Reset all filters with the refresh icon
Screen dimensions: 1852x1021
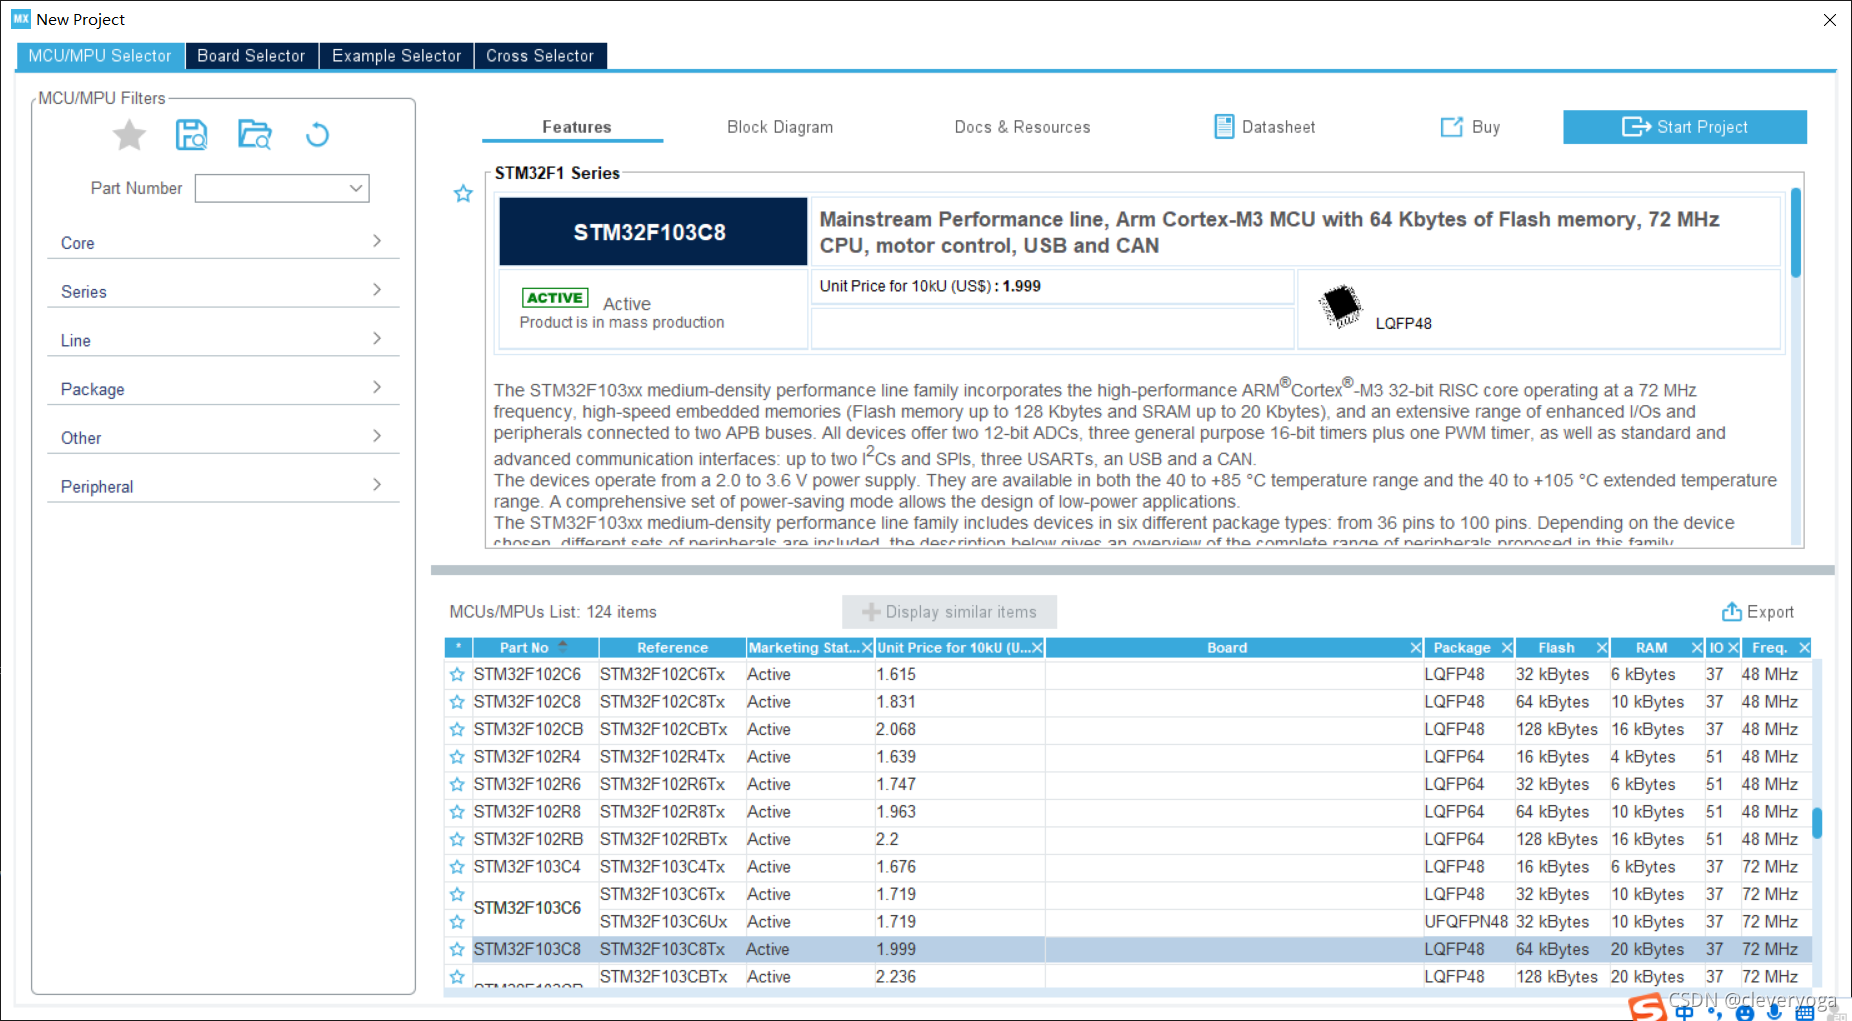(317, 134)
